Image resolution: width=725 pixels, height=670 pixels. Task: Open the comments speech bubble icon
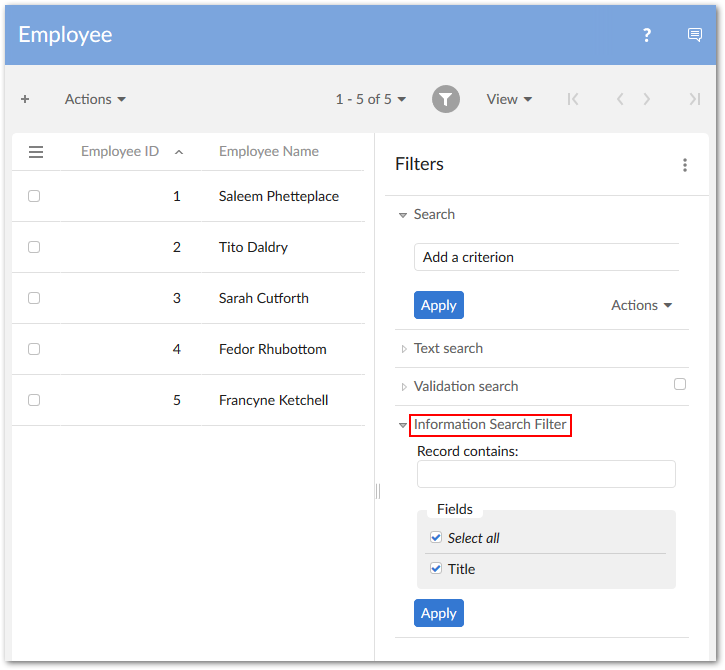point(695,35)
